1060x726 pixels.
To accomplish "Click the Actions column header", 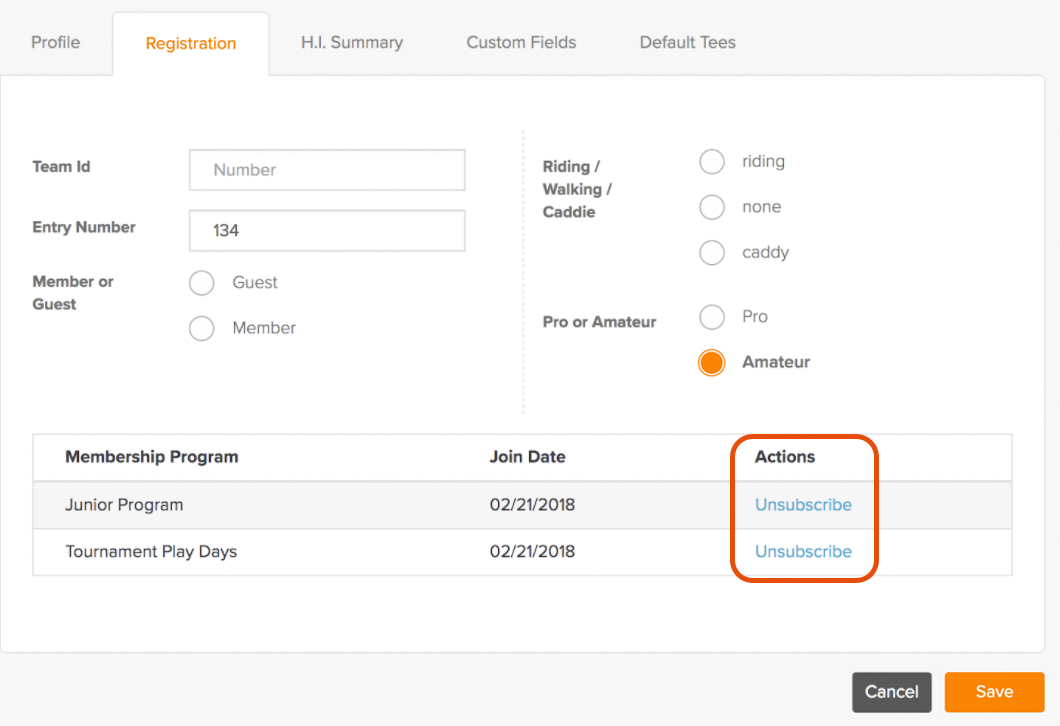I will (785, 457).
